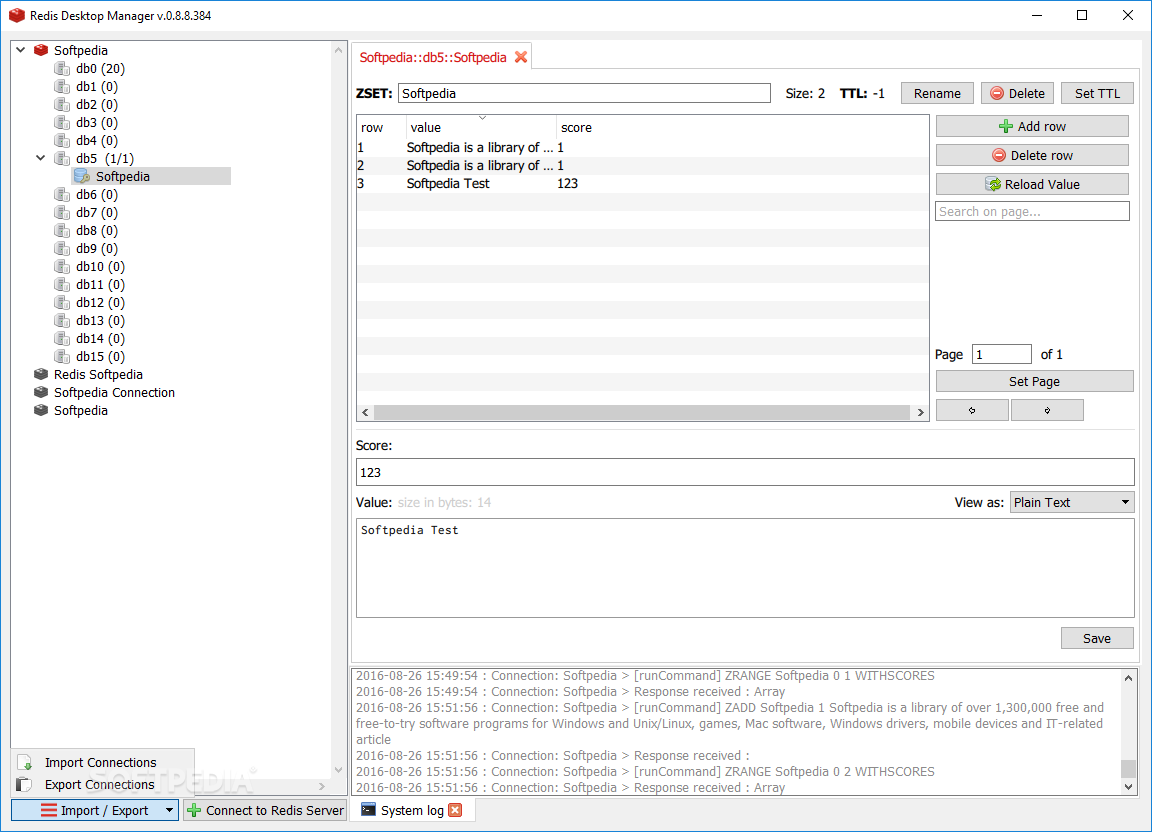Click the red Softpedia server icon at tree top

pos(41,50)
